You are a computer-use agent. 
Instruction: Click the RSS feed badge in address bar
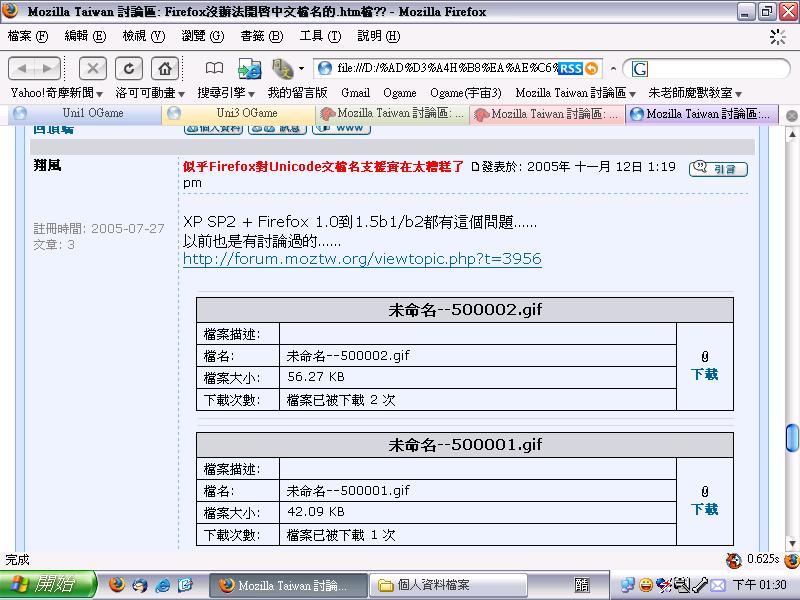pos(570,68)
